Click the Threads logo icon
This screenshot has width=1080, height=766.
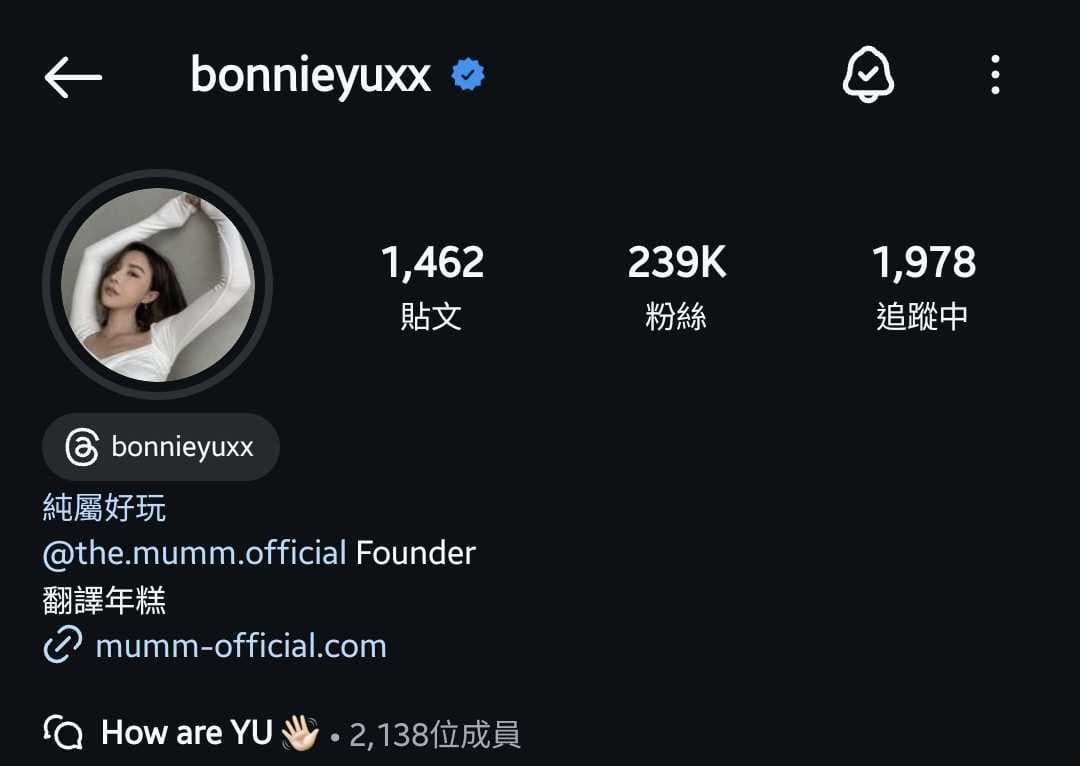point(82,447)
